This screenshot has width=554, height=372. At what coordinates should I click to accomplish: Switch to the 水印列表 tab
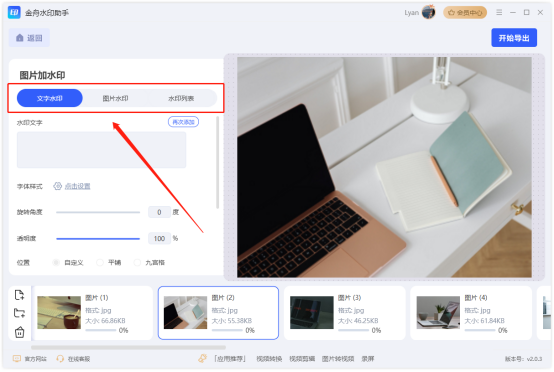click(181, 98)
